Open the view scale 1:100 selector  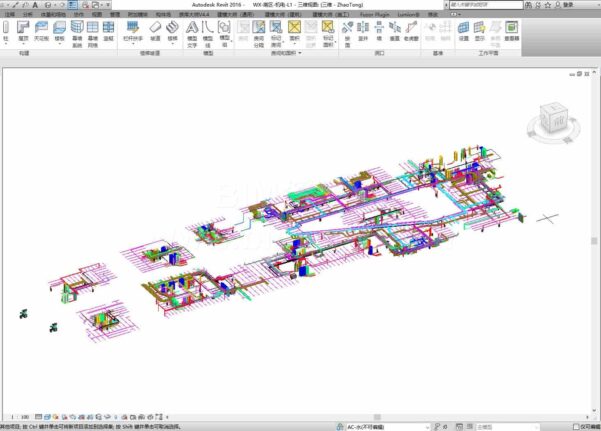pos(20,417)
